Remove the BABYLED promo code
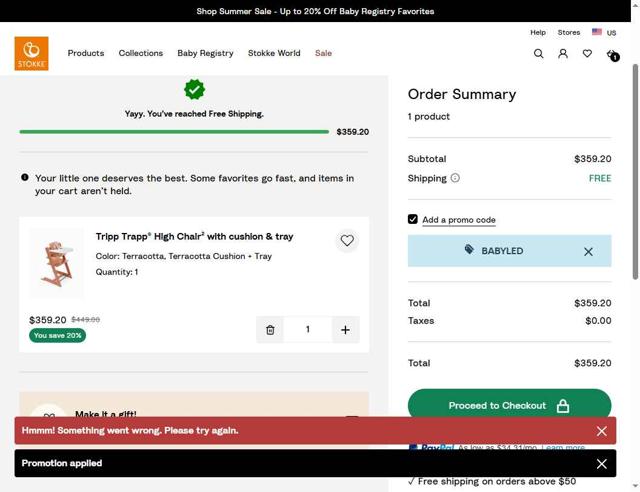The height and width of the screenshot is (492, 640). point(588,252)
